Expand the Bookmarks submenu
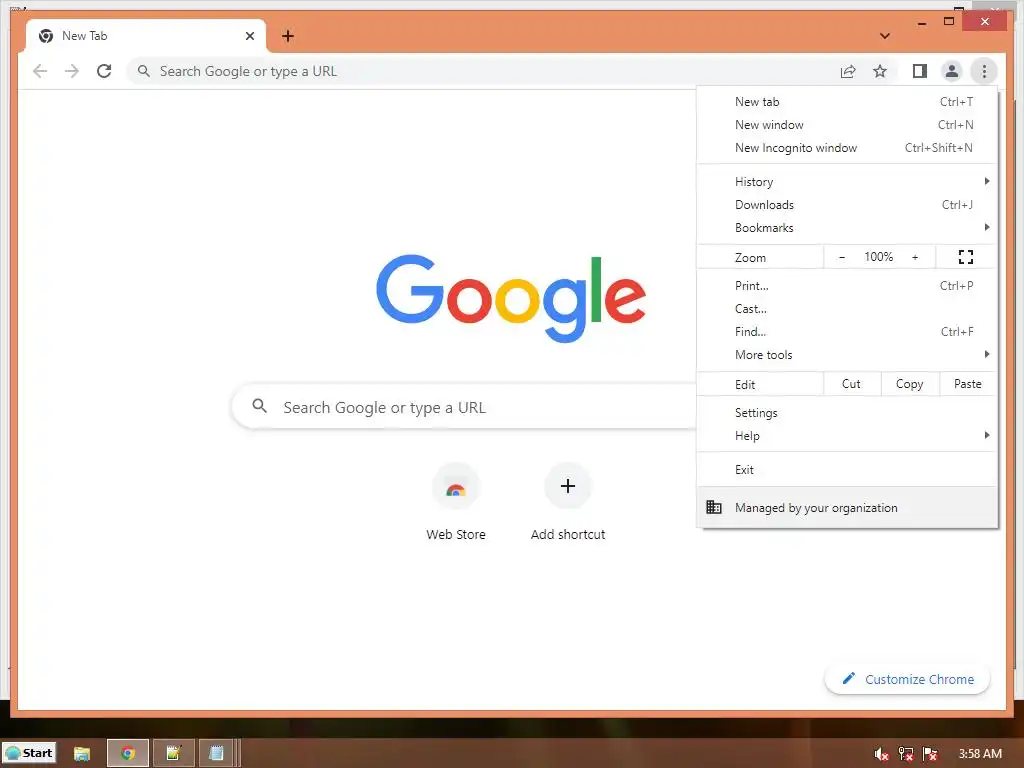This screenshot has width=1024, height=768. click(847, 227)
